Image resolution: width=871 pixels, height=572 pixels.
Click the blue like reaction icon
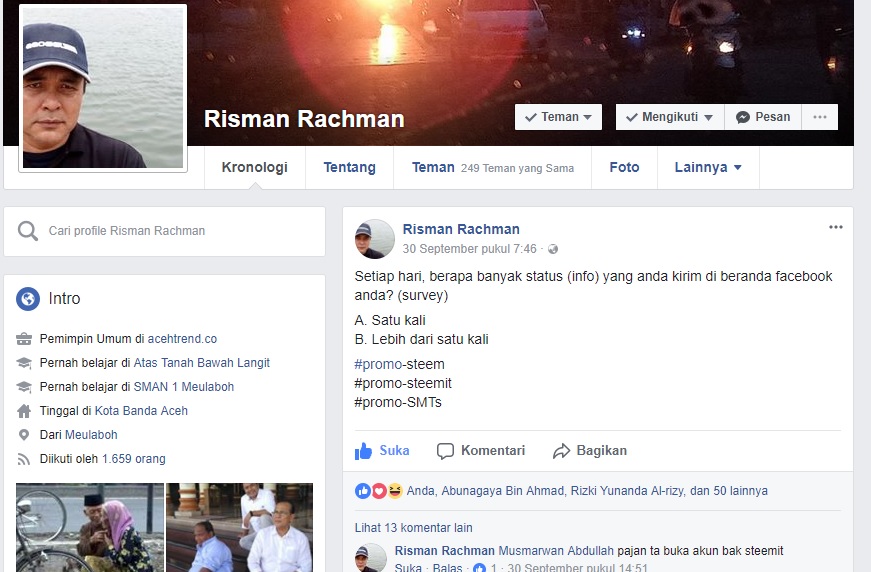(x=363, y=491)
